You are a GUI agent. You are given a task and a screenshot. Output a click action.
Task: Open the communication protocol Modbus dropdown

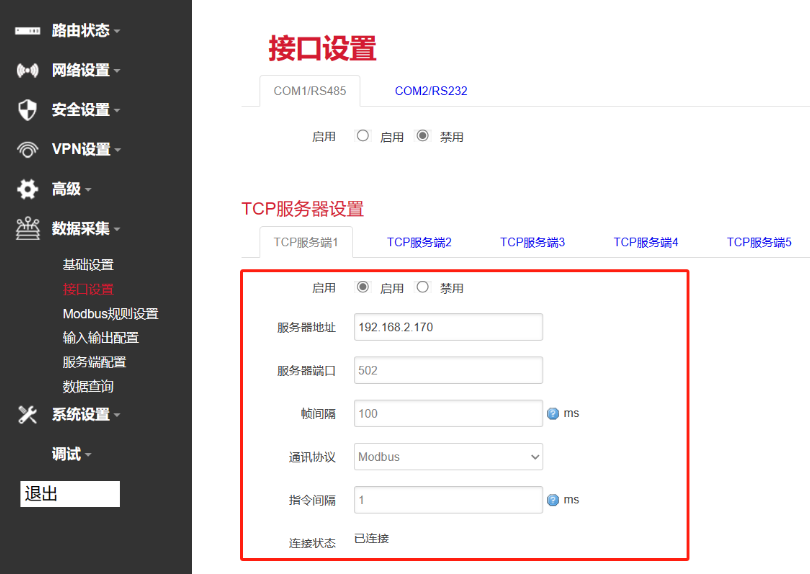point(448,457)
